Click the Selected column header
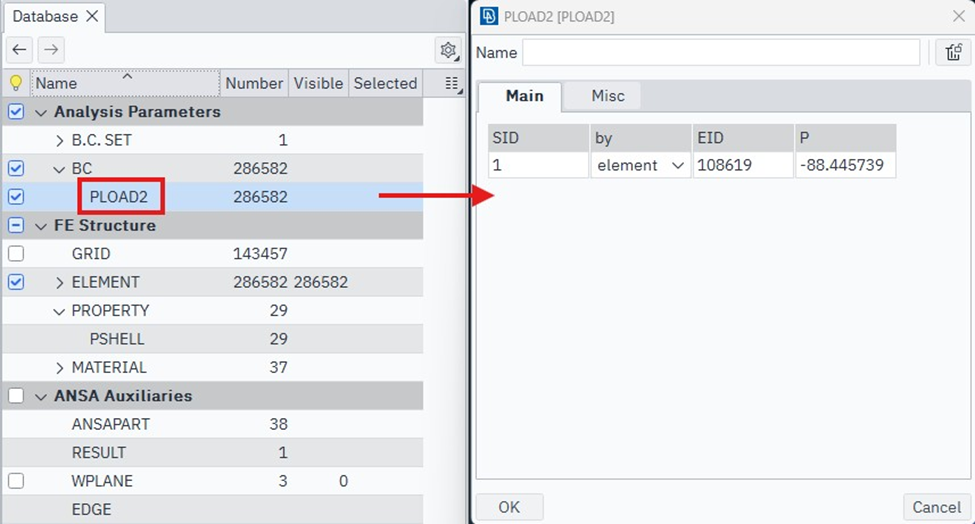The height and width of the screenshot is (524, 975). (385, 83)
